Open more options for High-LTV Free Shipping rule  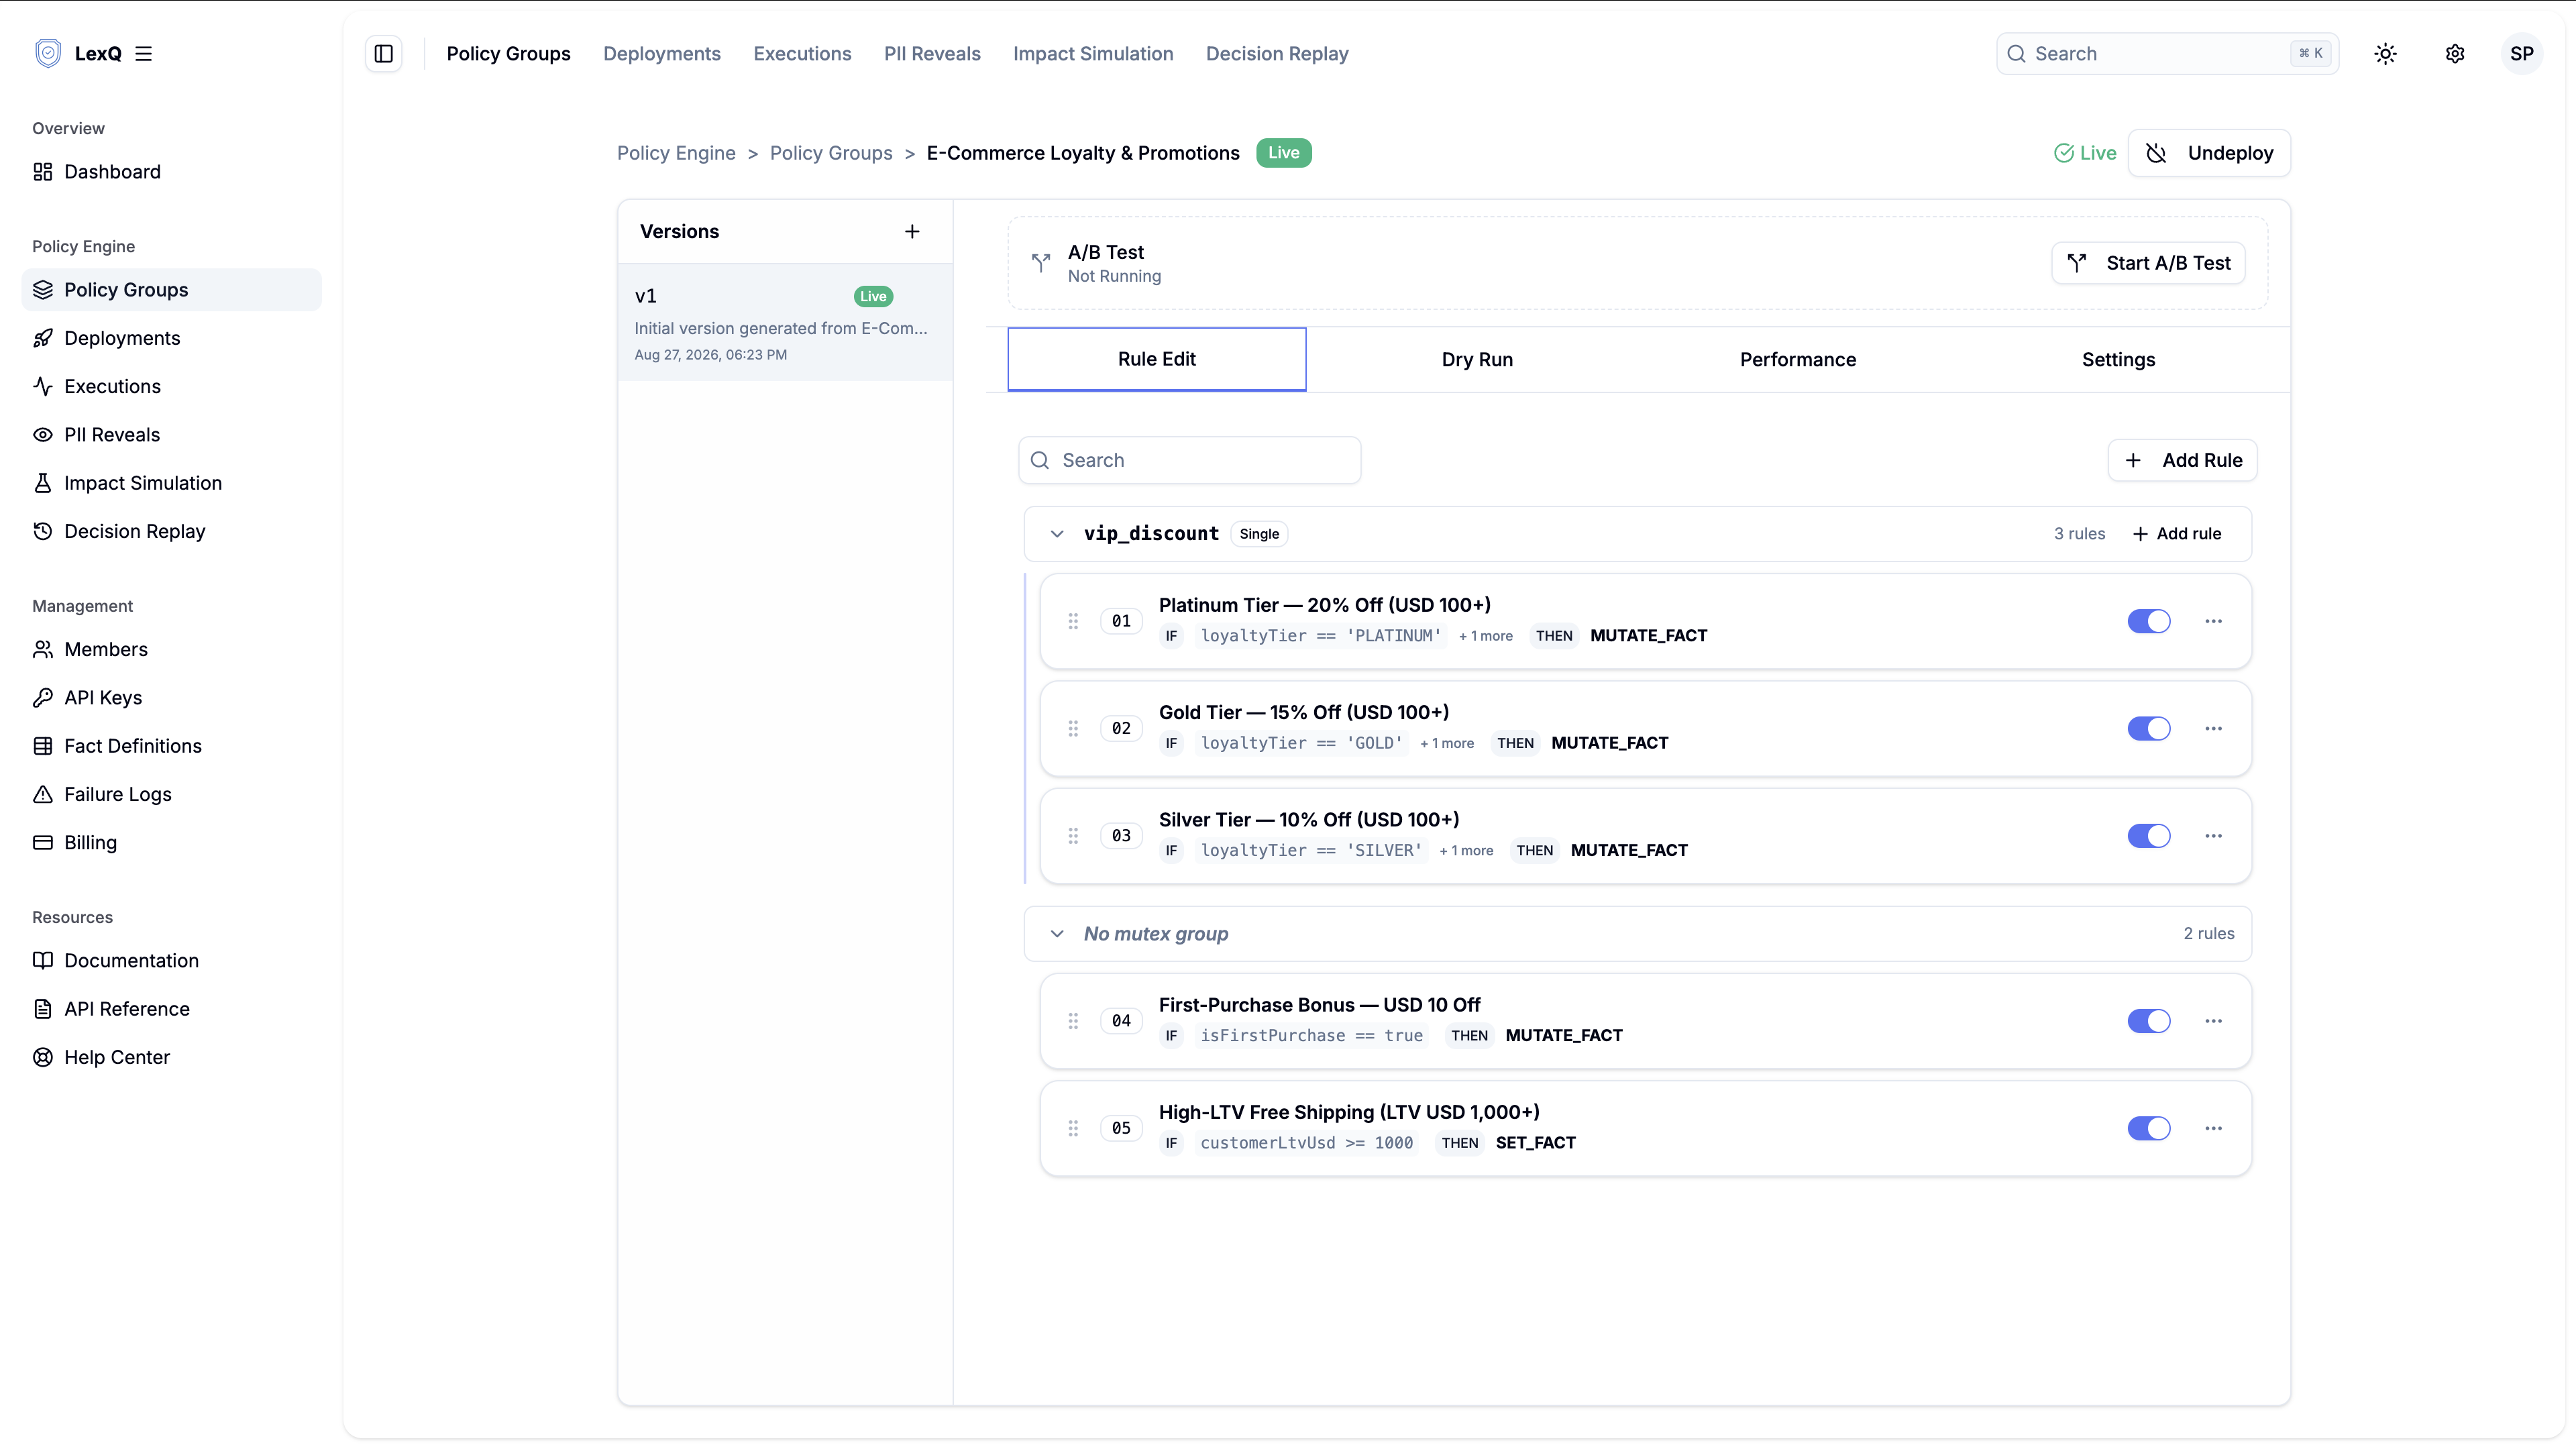tap(2213, 1128)
